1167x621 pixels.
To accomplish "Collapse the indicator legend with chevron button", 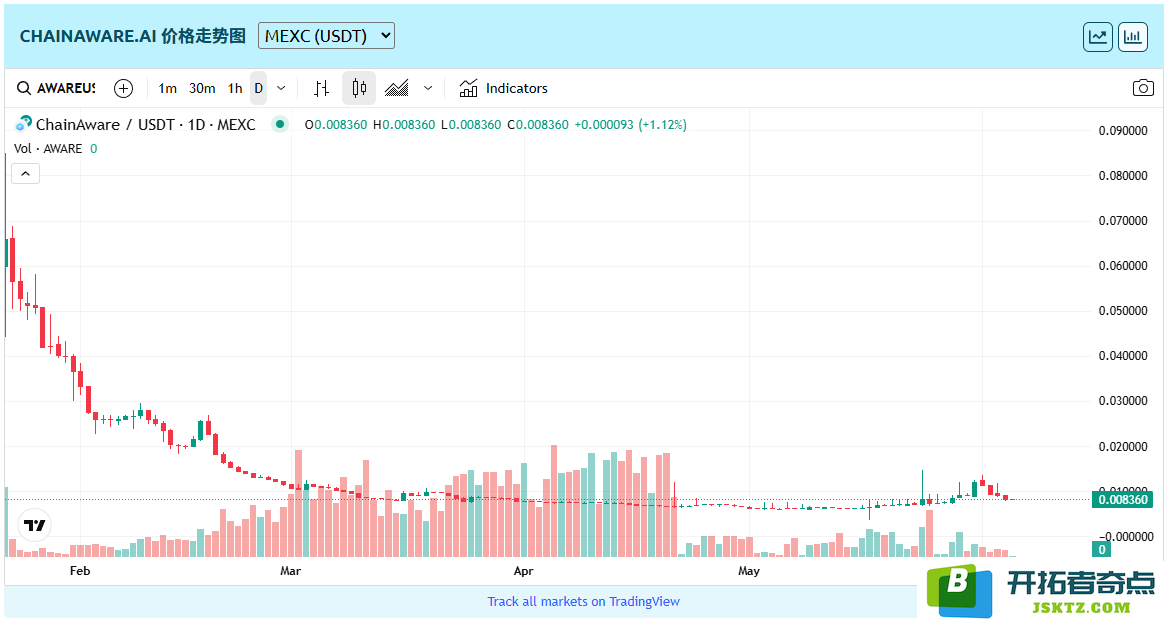I will [x=25, y=174].
